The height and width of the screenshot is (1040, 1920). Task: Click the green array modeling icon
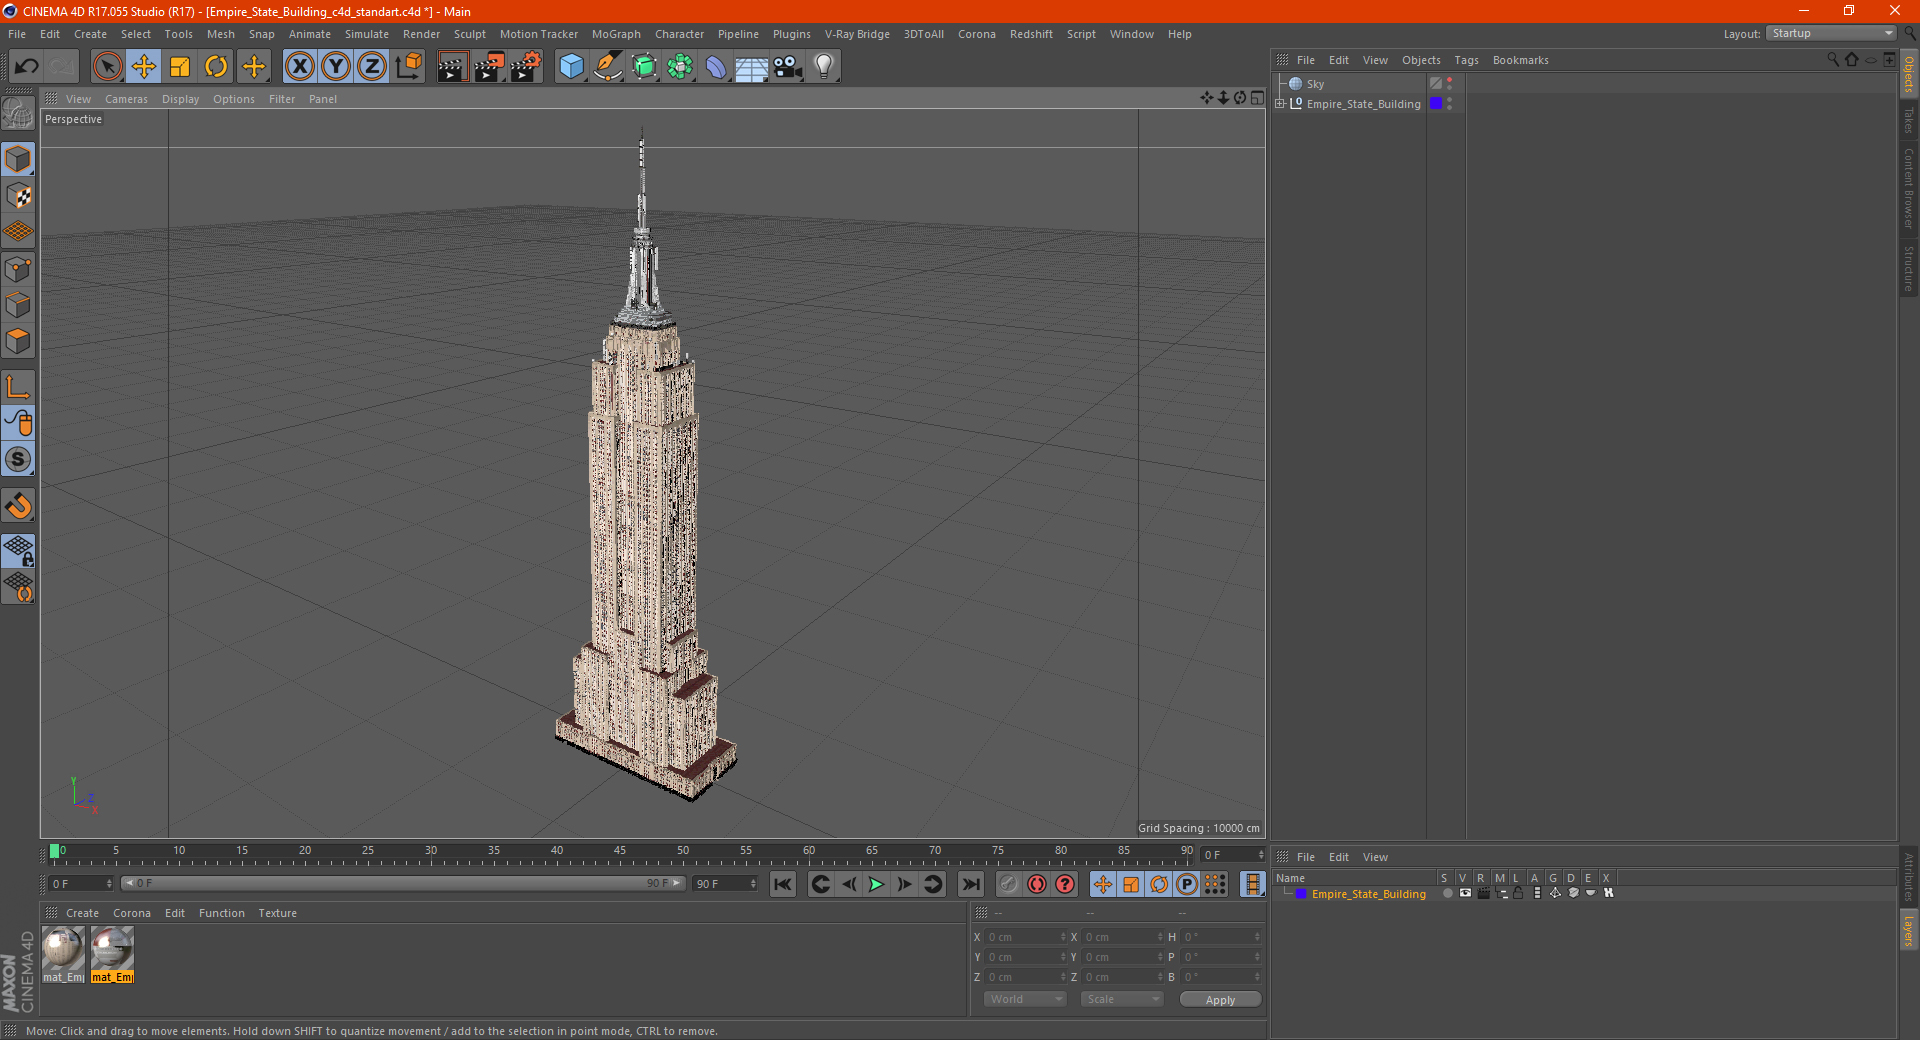pyautogui.click(x=680, y=67)
